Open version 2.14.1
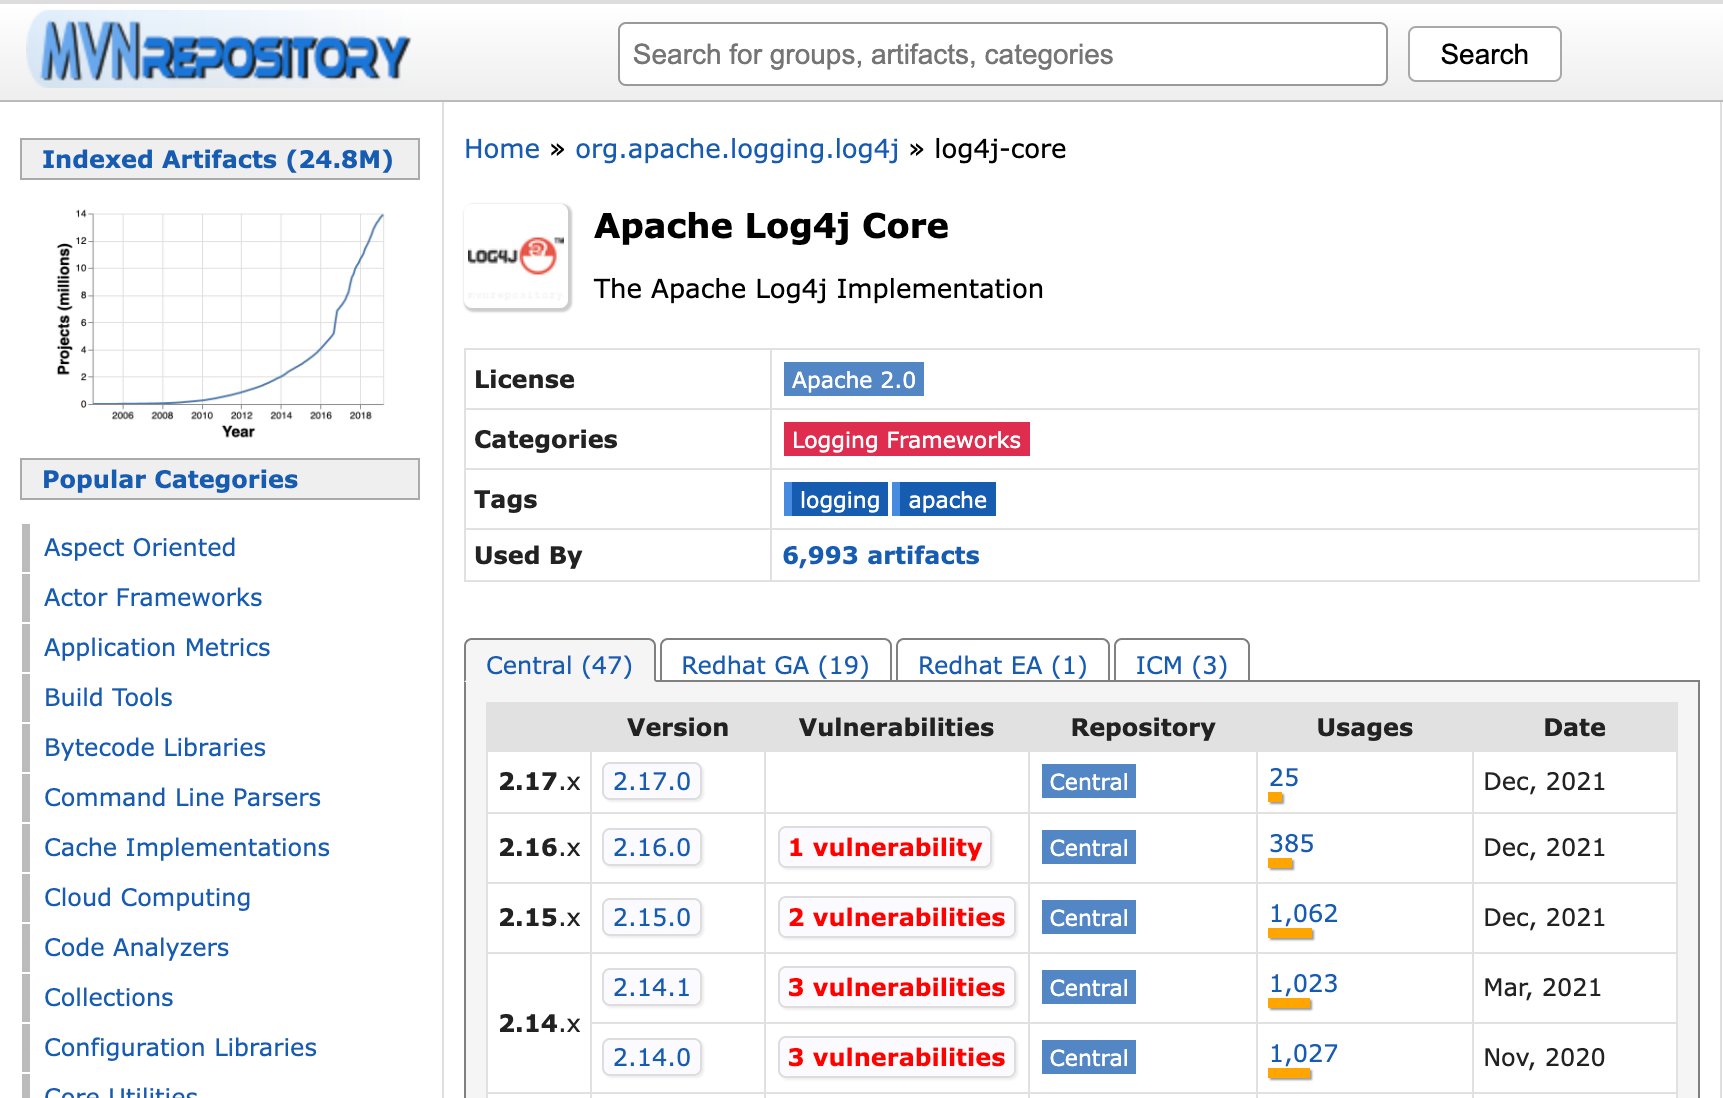1723x1098 pixels. point(651,988)
